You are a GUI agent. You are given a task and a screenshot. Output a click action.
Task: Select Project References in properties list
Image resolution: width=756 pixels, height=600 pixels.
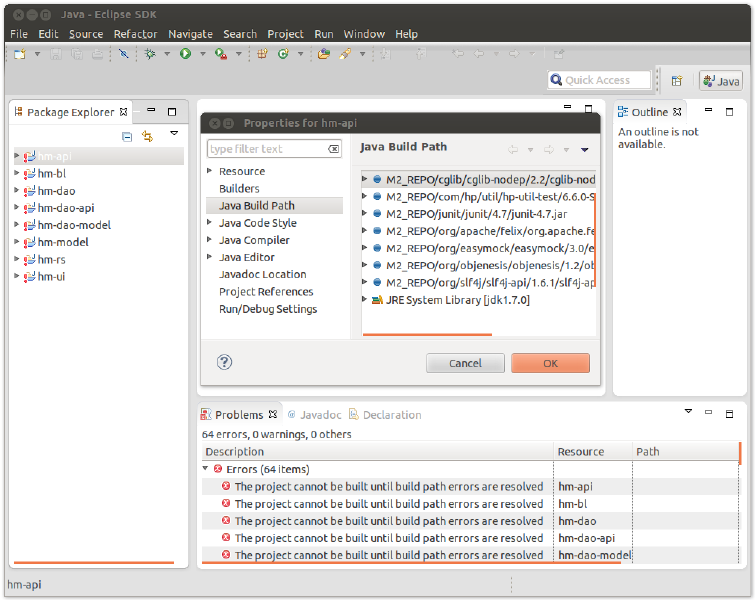[x=265, y=292]
